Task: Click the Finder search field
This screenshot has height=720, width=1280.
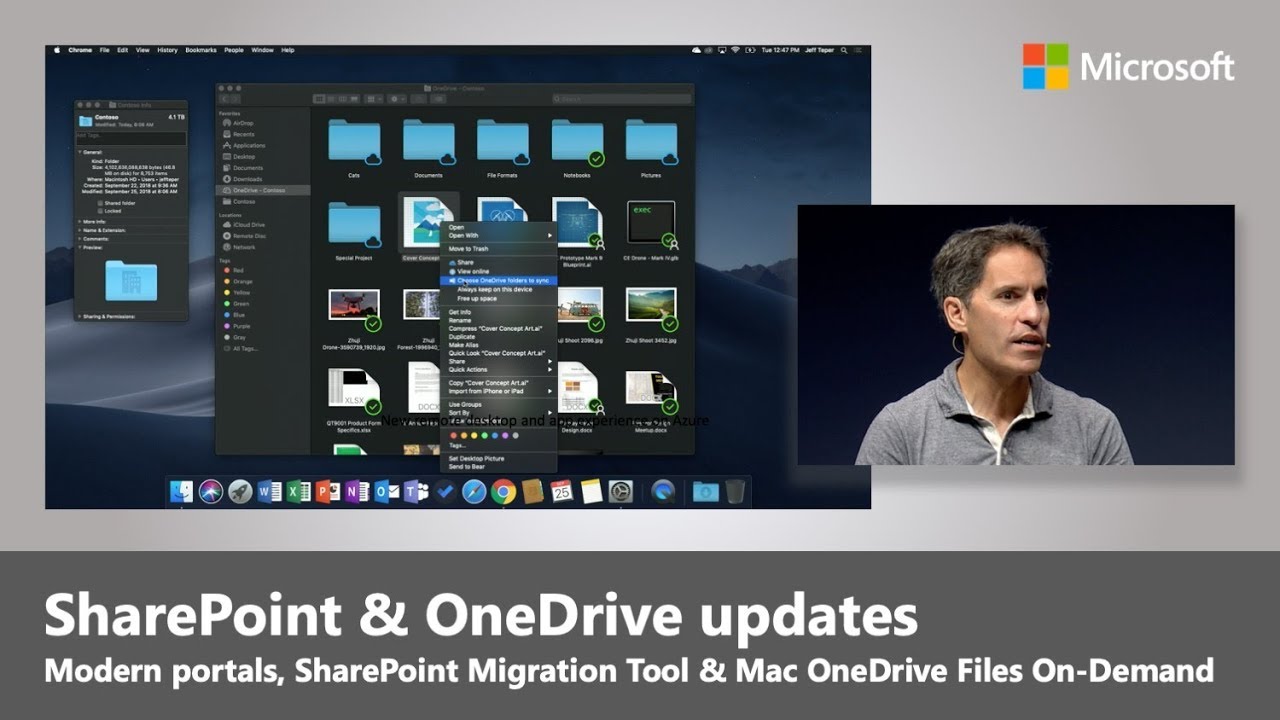Action: point(622,99)
